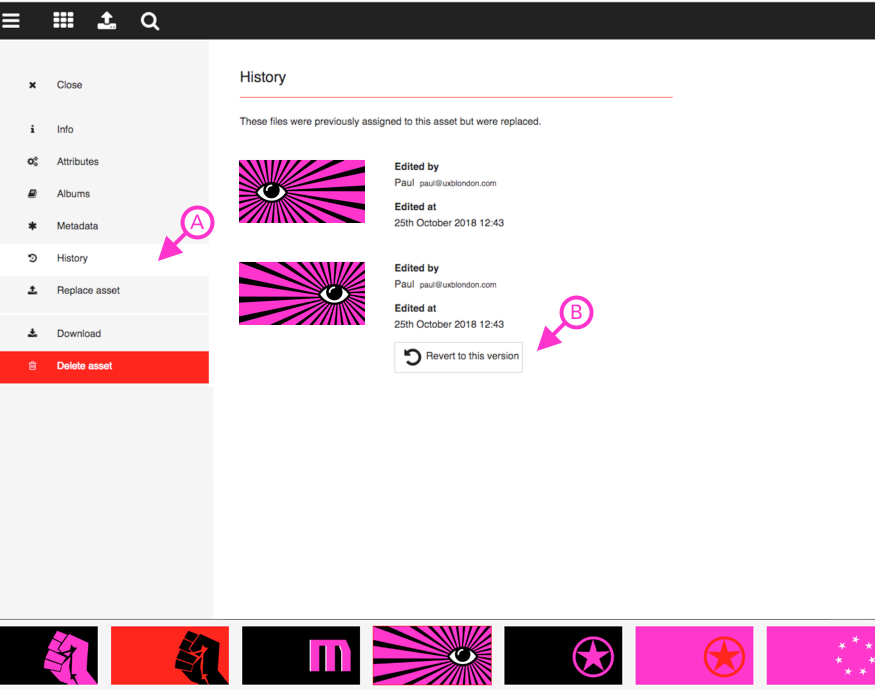This screenshot has width=875, height=690.
Task: Click the Info sidebar icon
Action: 32,130
